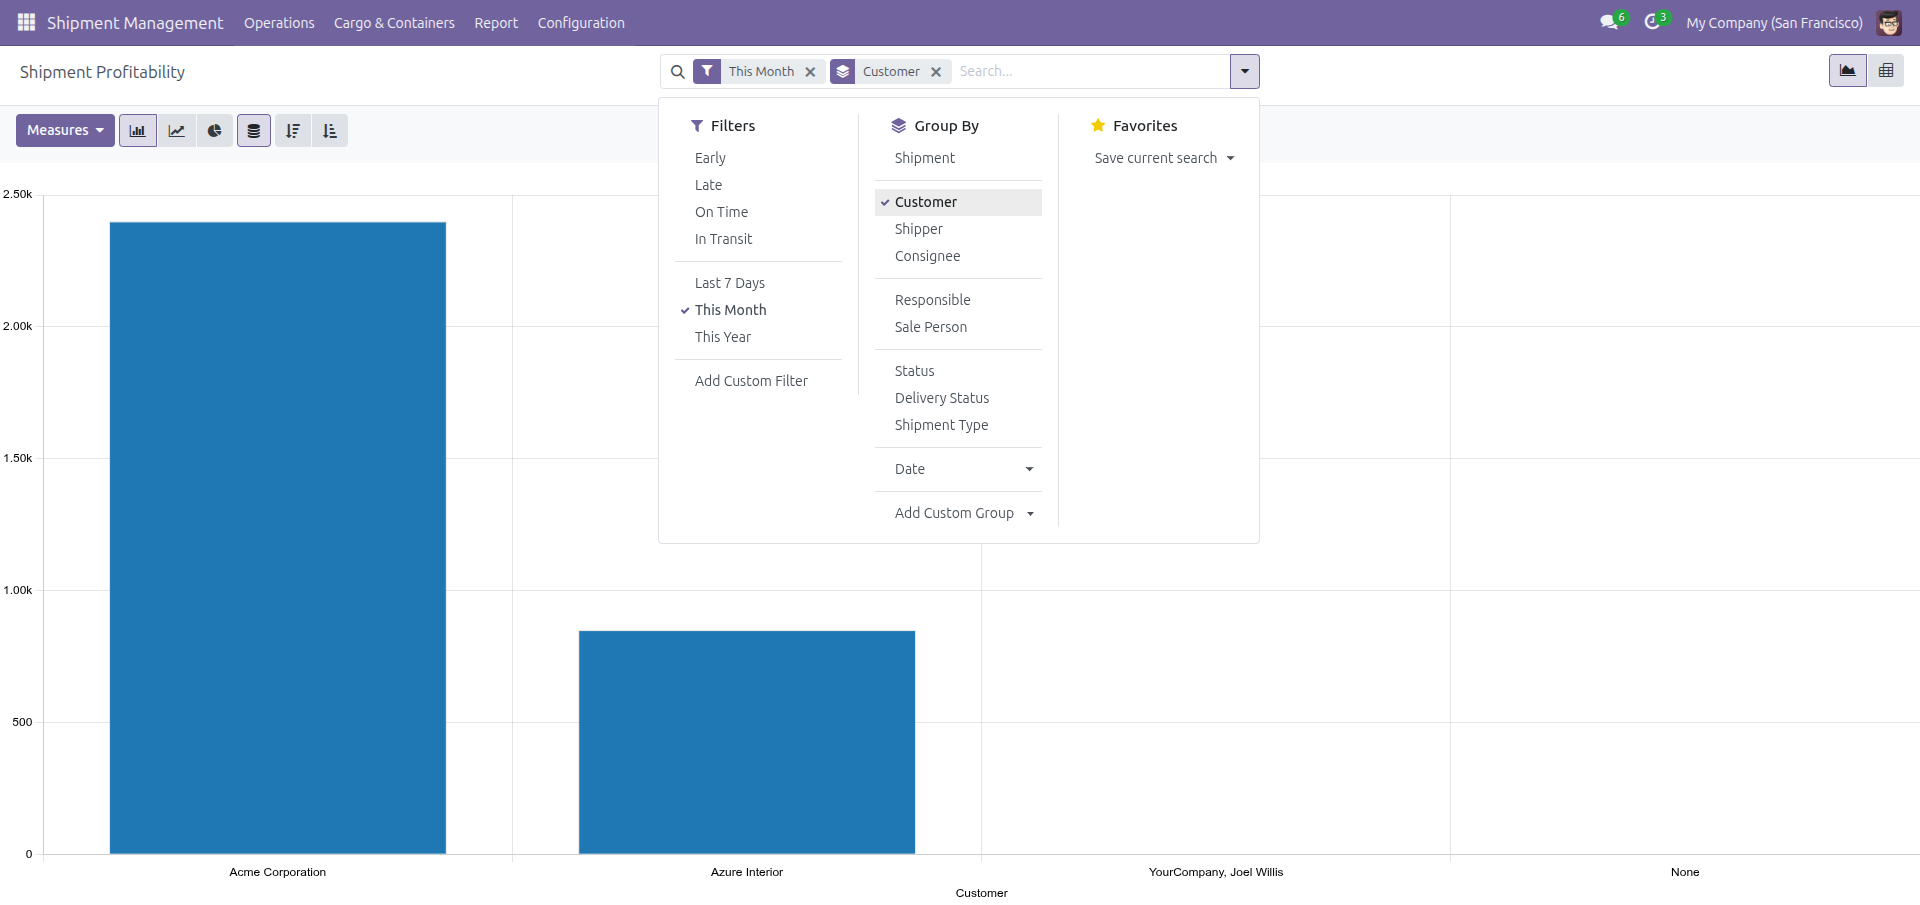Viewport: 1920px width, 905px height.
Task: Open the Operations menu
Action: [x=279, y=23]
